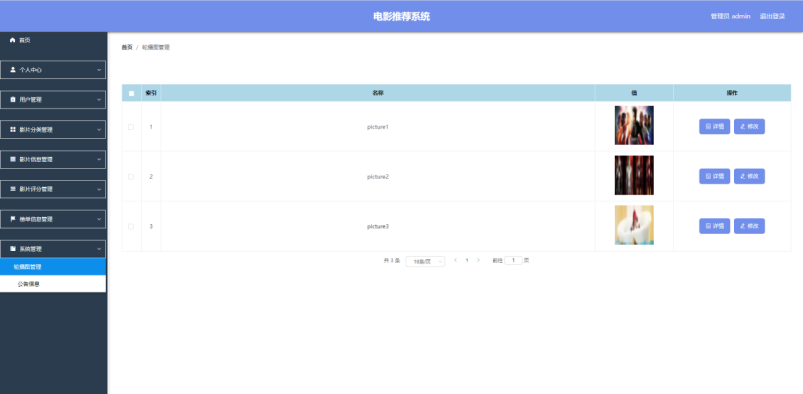
Task: Collapse the 系统管理 menu chevron
Action: click(99, 249)
